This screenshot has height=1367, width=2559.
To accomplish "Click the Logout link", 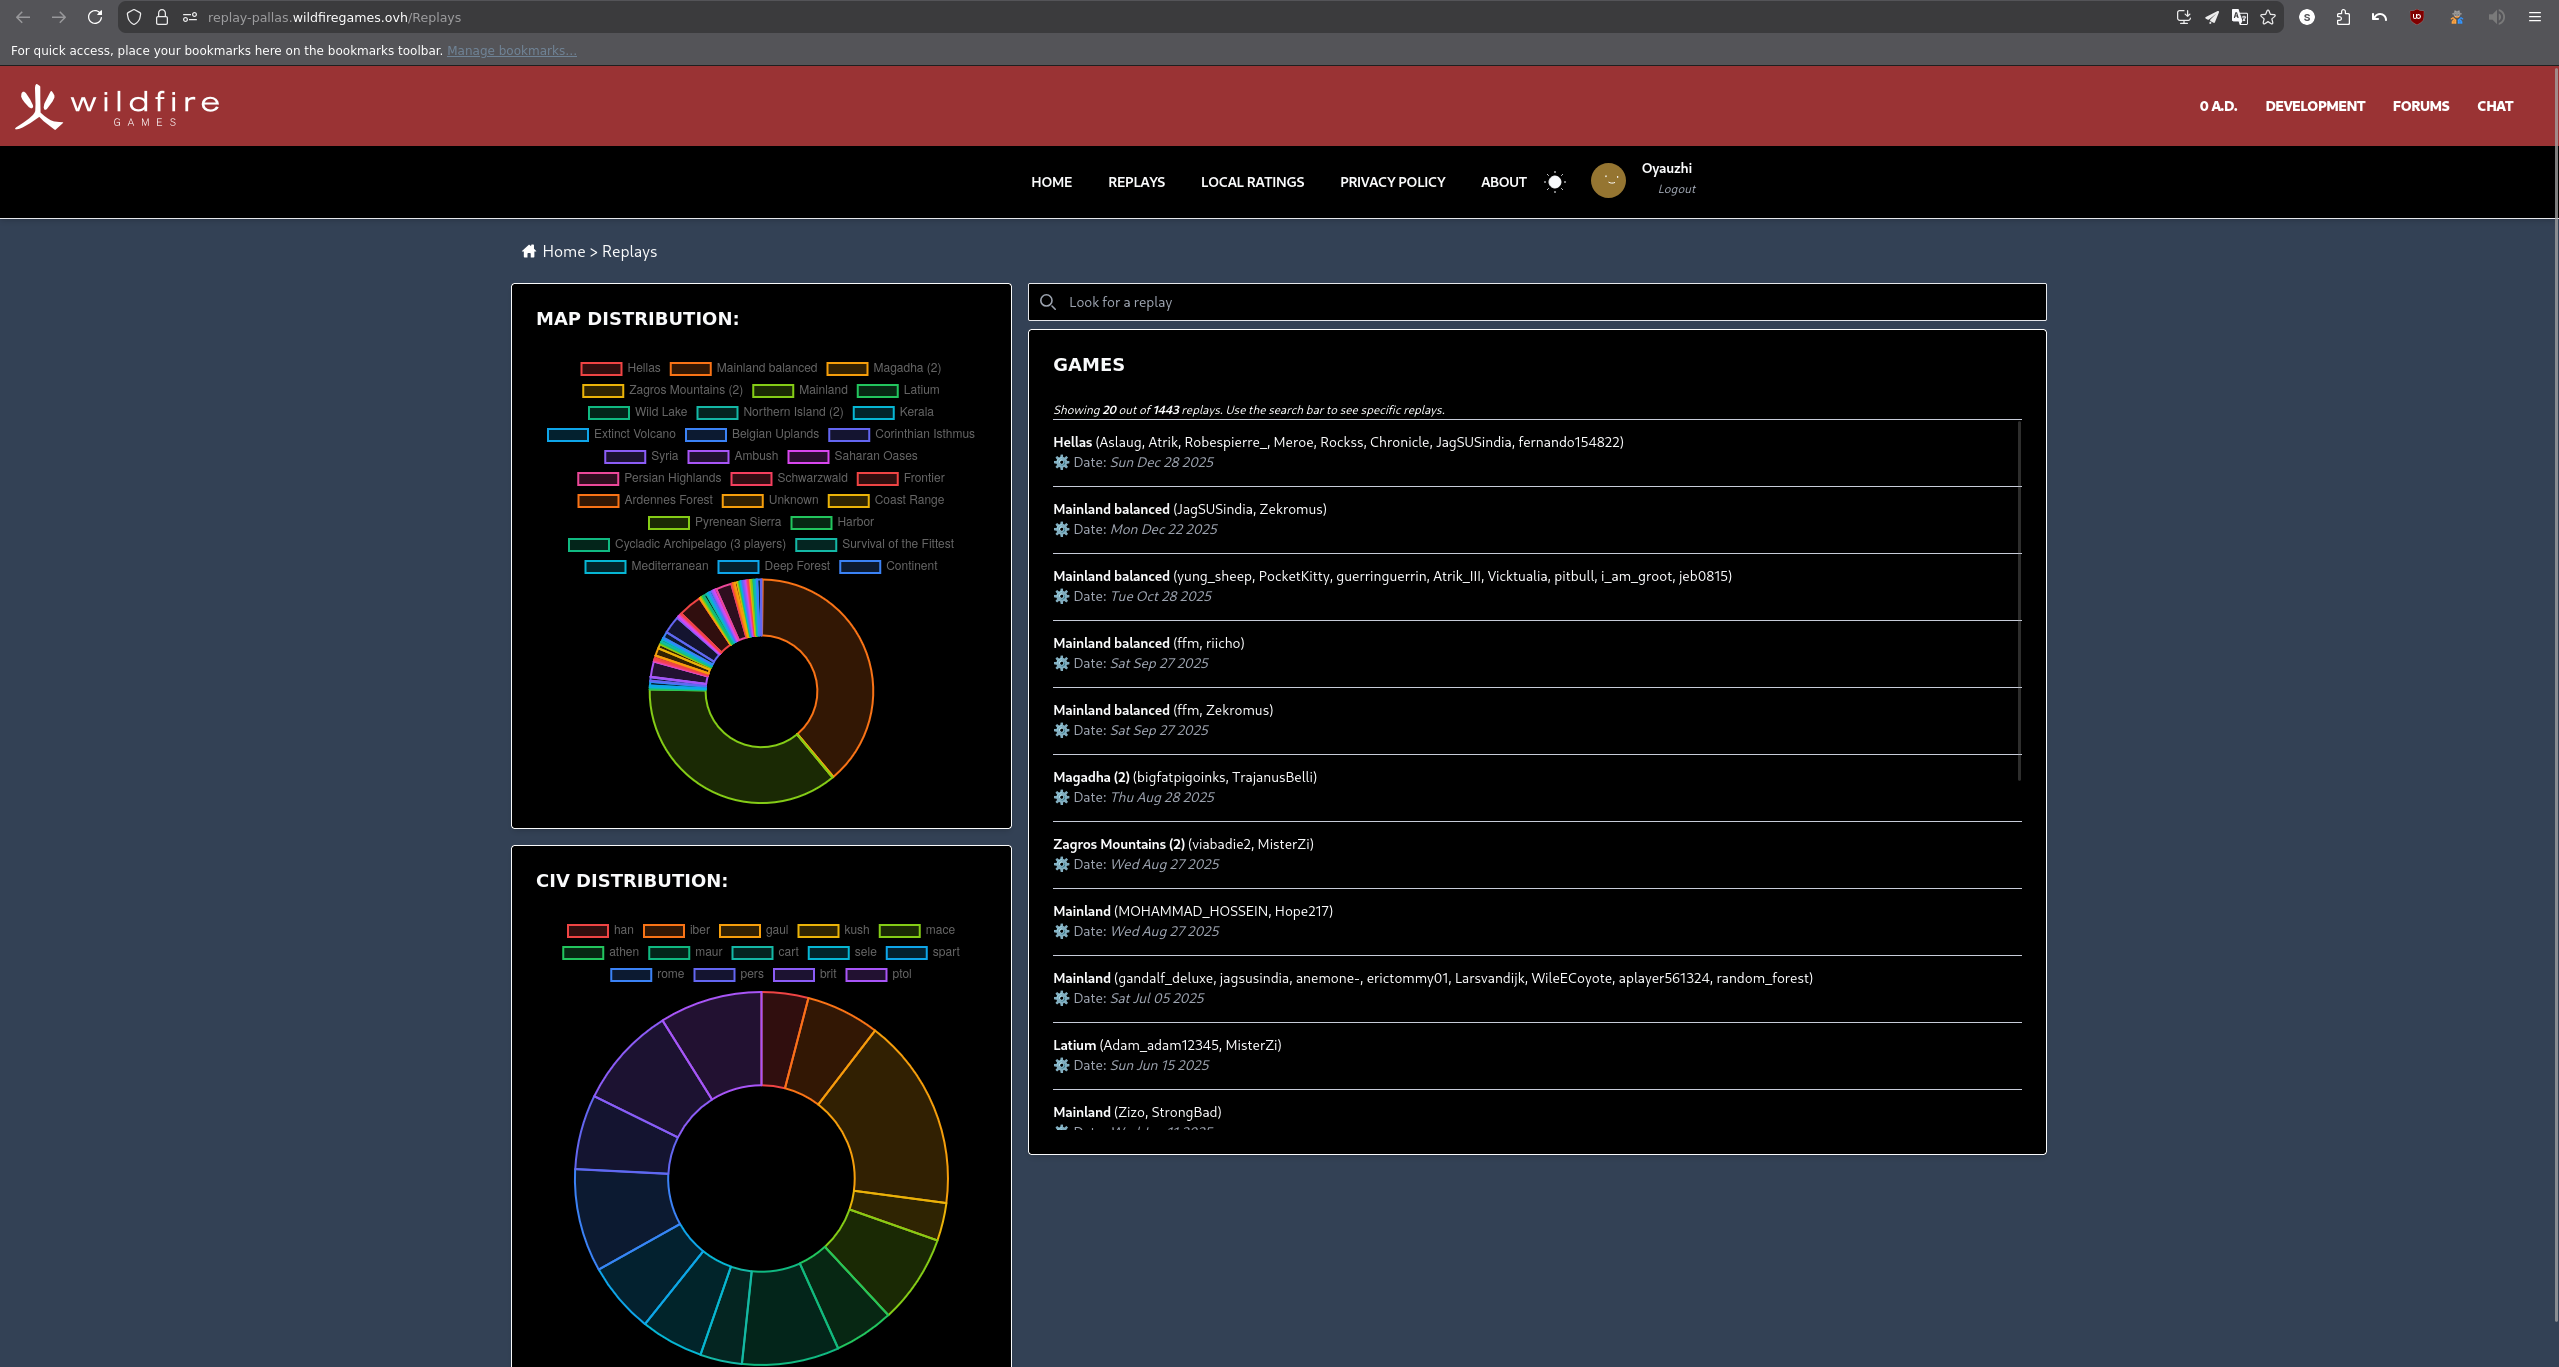I will (x=1676, y=189).
